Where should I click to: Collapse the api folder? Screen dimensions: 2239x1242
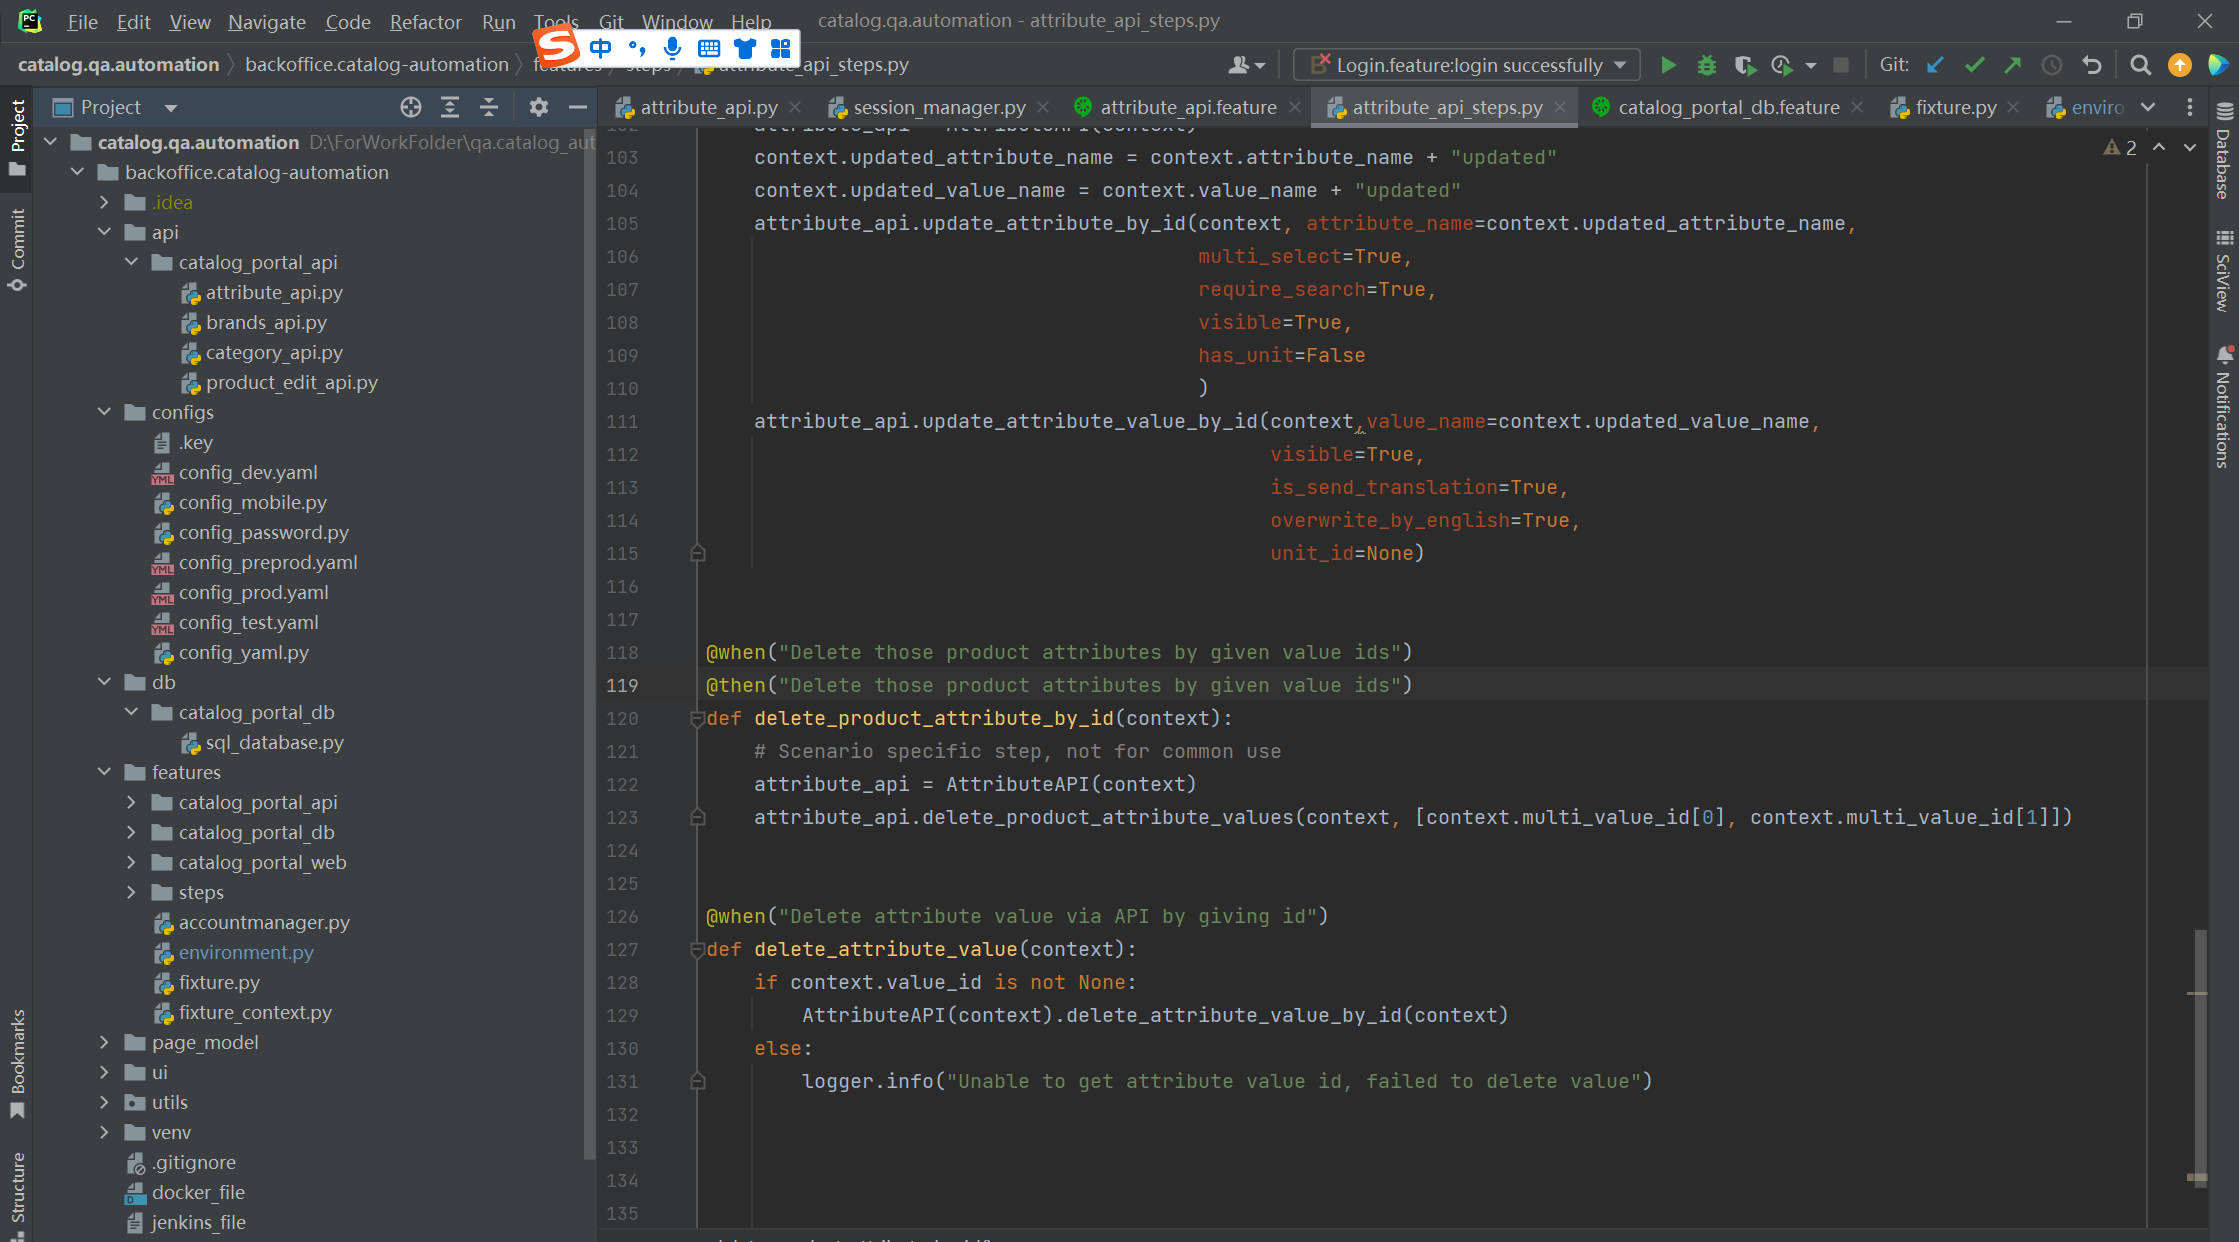coord(105,232)
